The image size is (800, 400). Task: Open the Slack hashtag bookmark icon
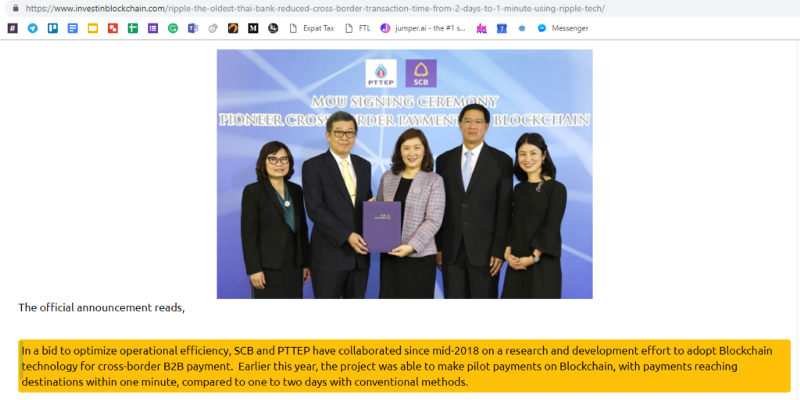click(x=13, y=29)
